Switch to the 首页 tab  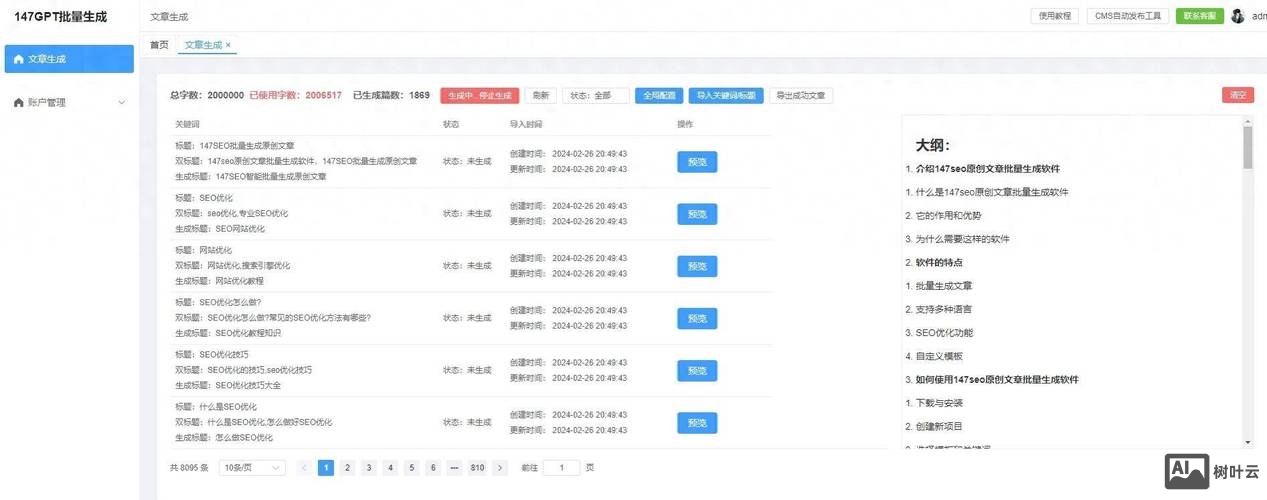[159, 45]
